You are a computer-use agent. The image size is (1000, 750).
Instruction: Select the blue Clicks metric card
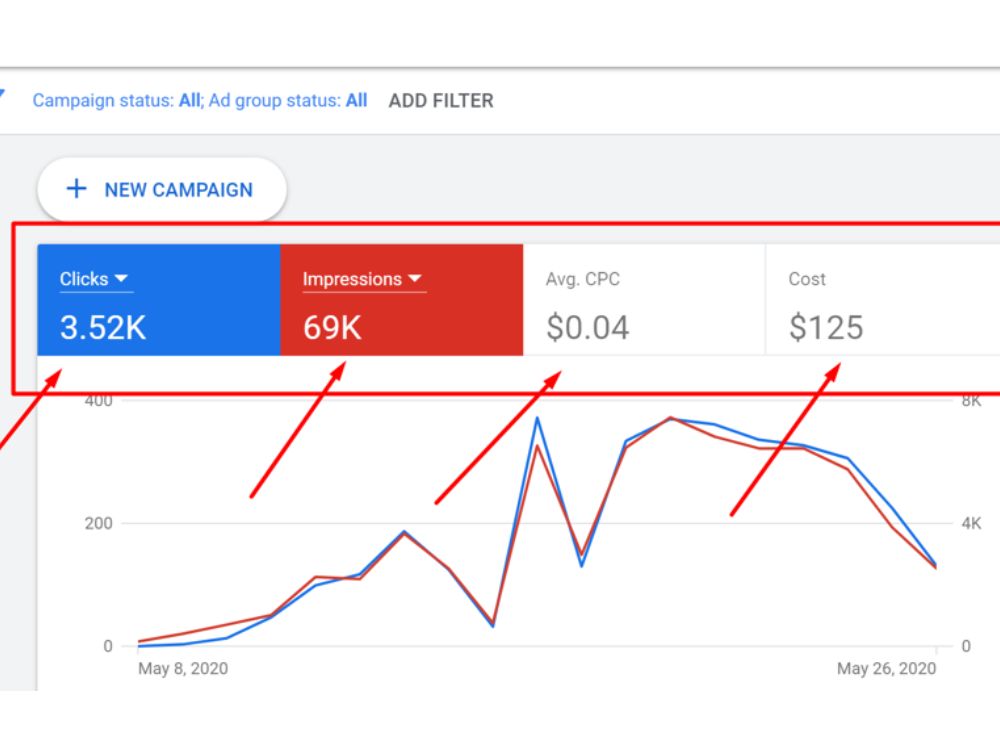[159, 300]
